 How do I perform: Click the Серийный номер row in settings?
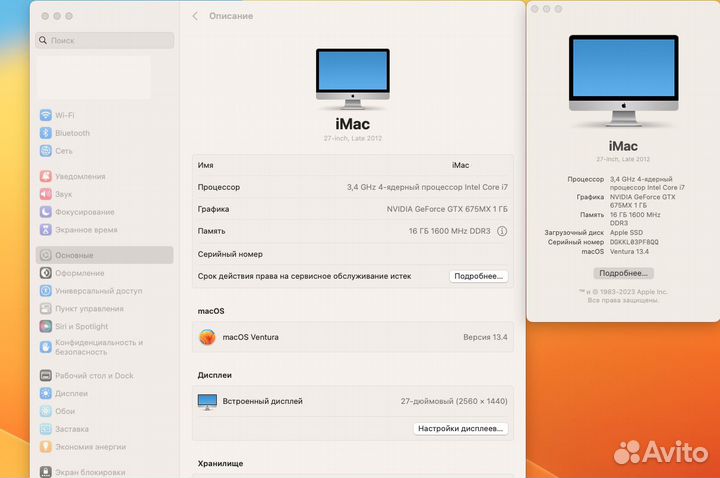[x=353, y=254]
